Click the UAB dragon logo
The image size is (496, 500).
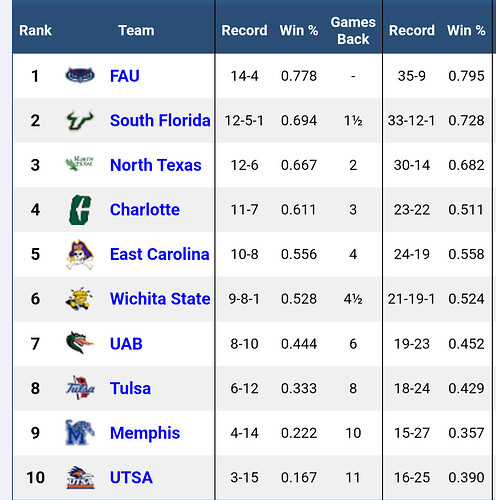click(x=80, y=343)
